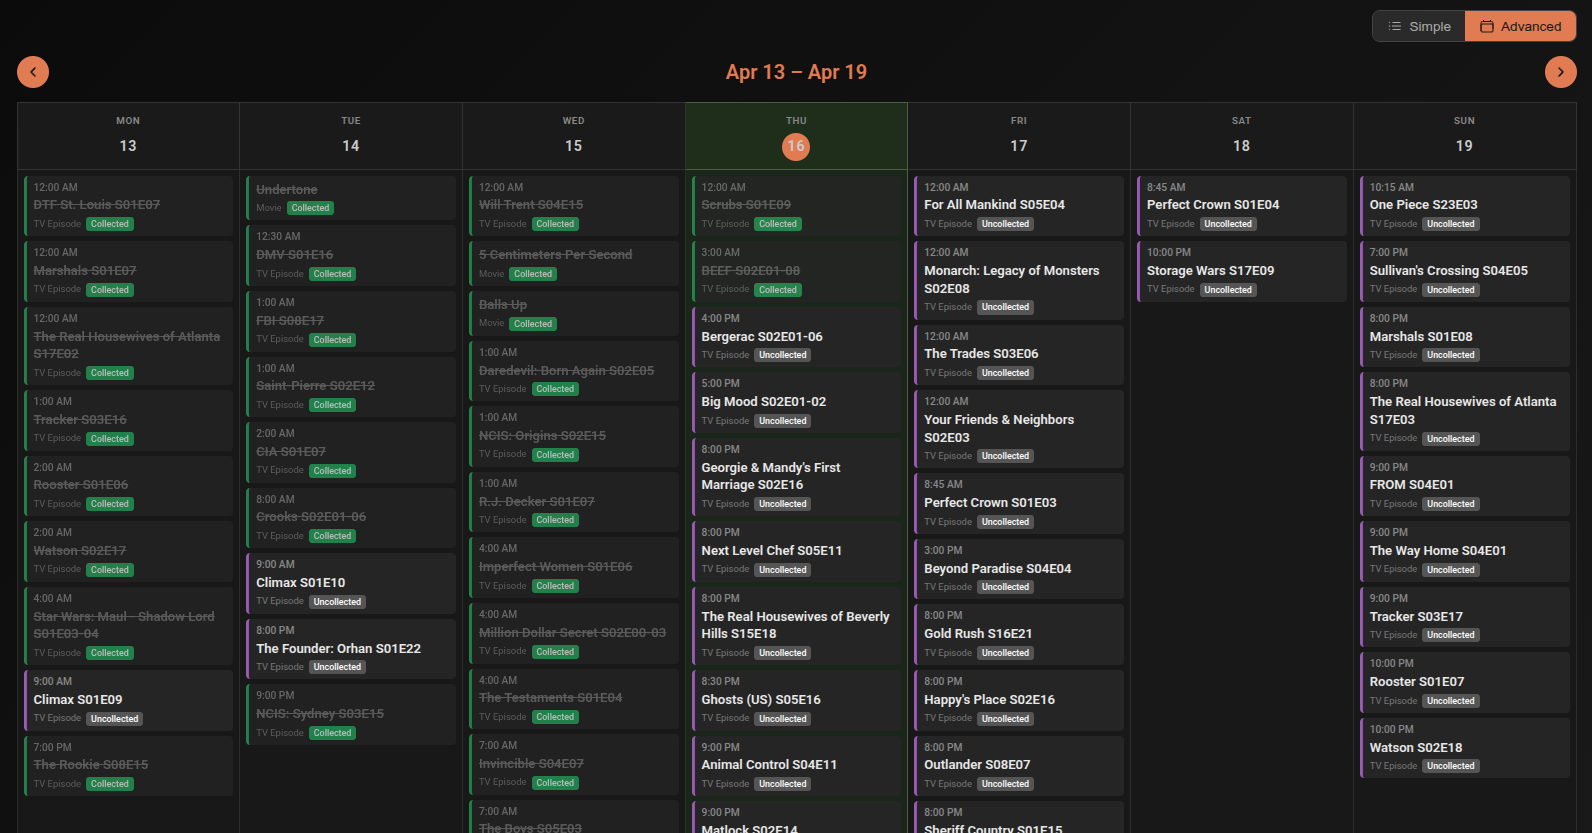Open Bergerac S02E01-06 entry
The width and height of the screenshot is (1592, 833).
pyautogui.click(x=797, y=337)
